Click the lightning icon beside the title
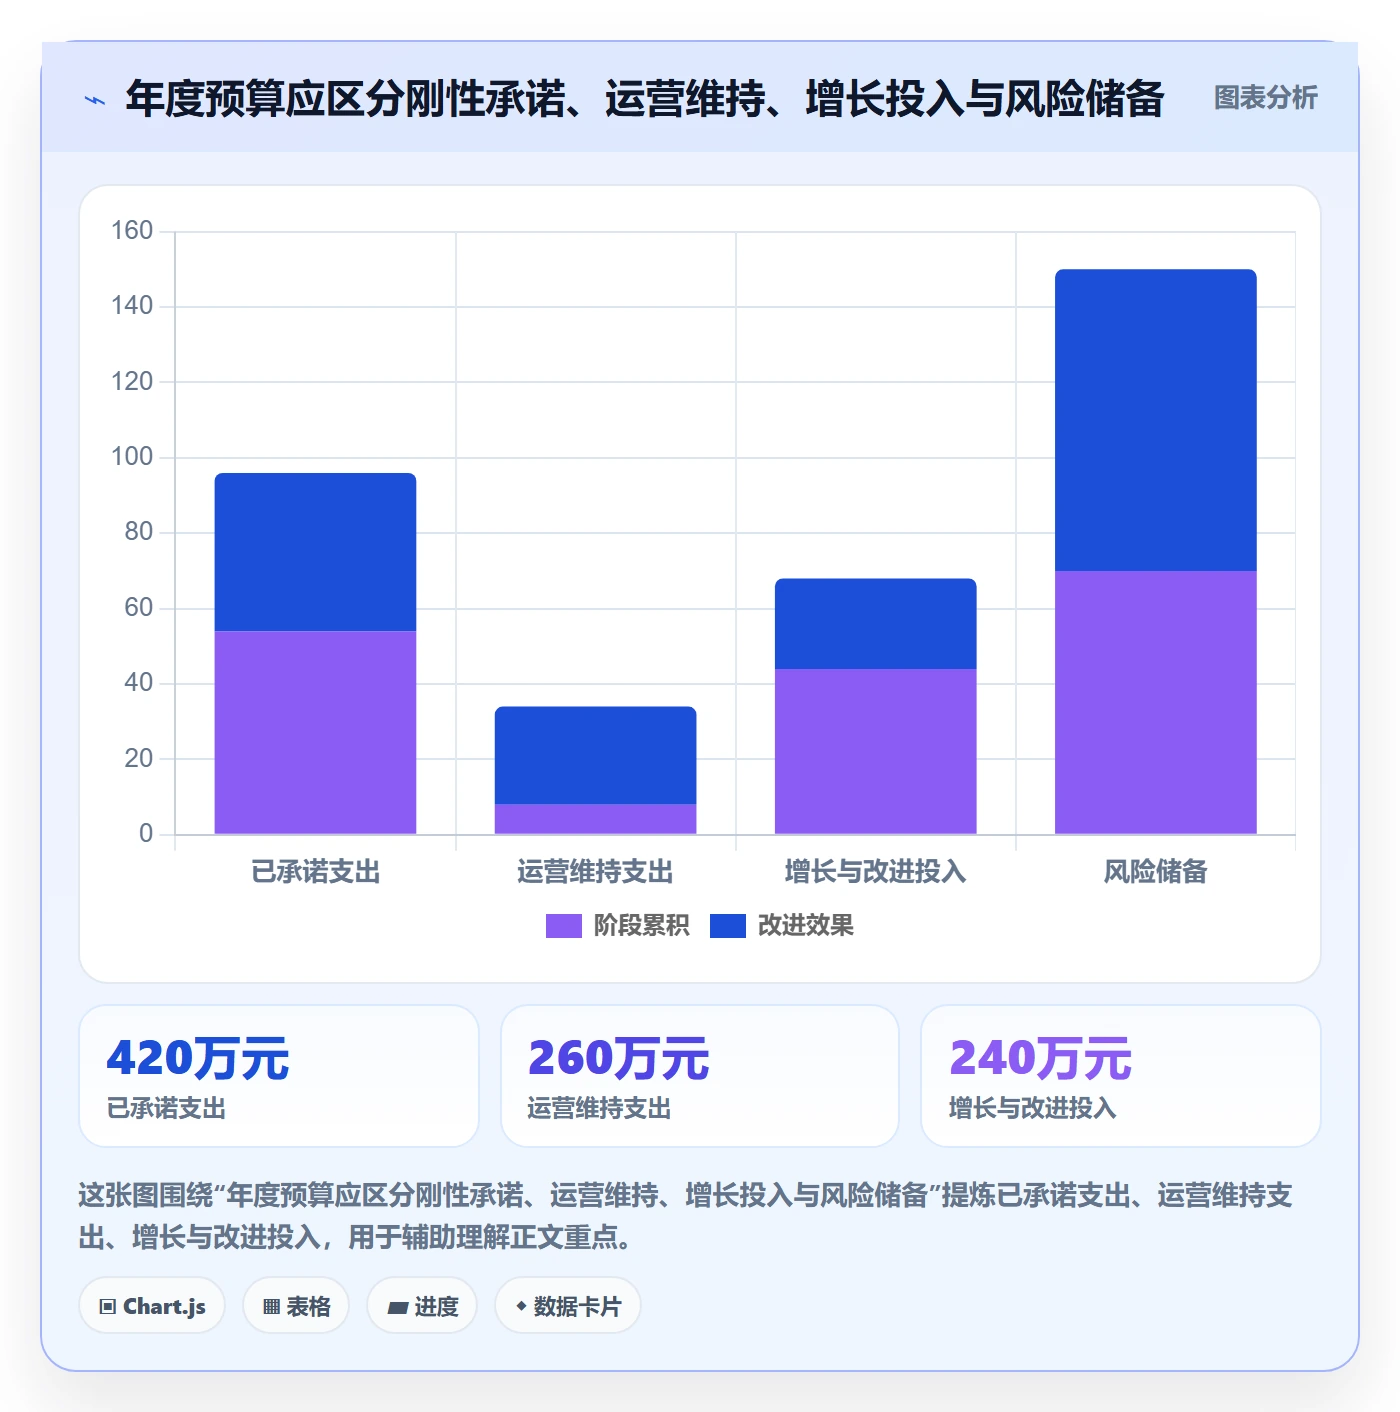 click(x=95, y=100)
